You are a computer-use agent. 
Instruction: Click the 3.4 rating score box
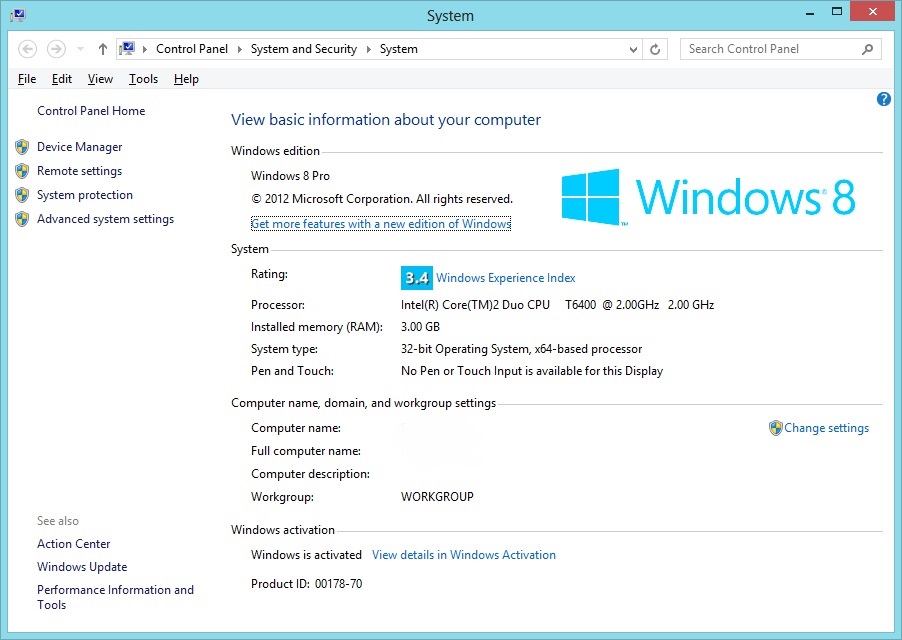click(416, 277)
